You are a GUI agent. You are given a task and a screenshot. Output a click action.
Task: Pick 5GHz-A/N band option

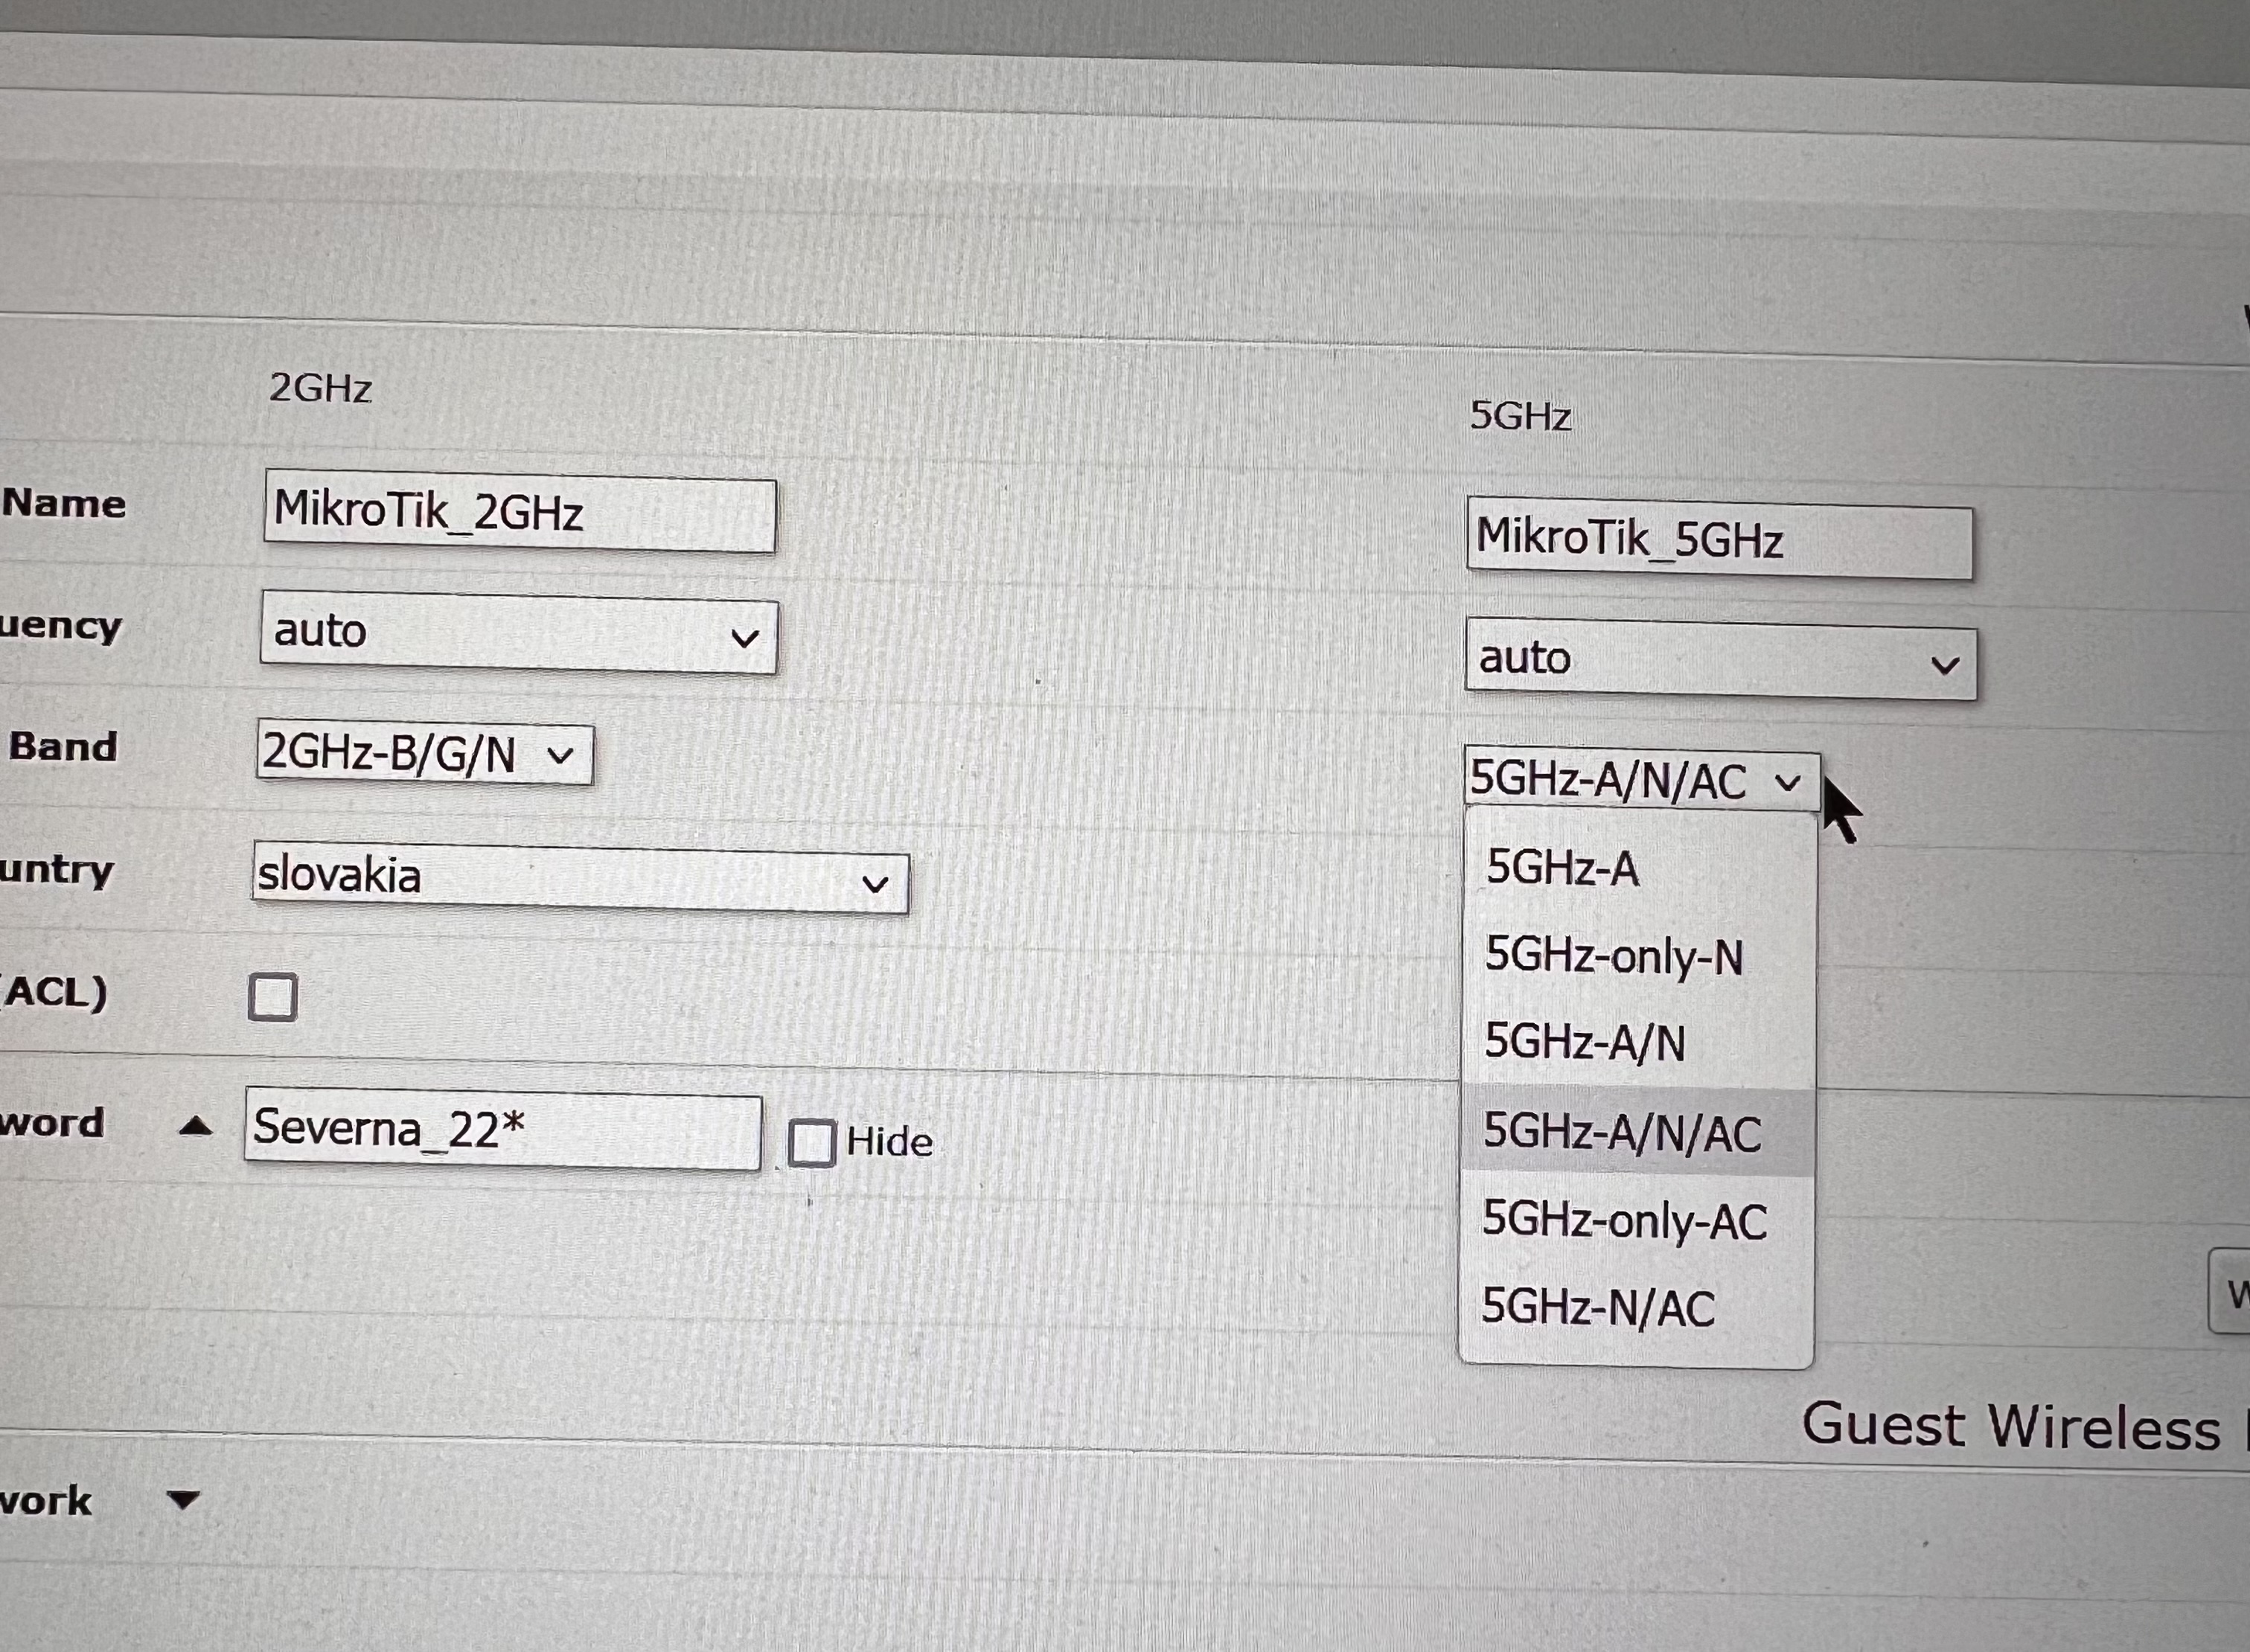tap(1585, 1042)
